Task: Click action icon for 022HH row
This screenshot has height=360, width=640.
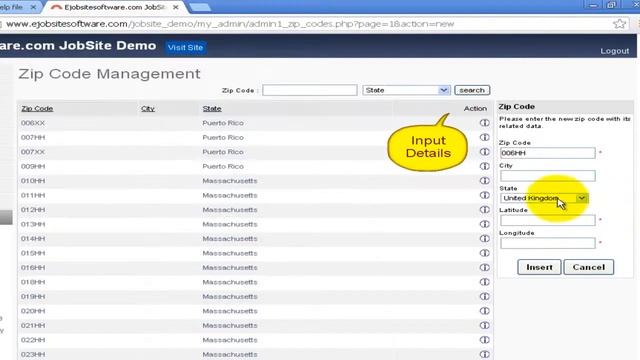Action: 484,340
